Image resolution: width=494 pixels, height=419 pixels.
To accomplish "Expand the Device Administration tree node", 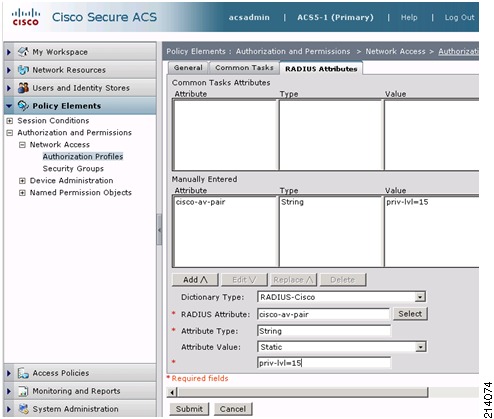I will [22, 181].
